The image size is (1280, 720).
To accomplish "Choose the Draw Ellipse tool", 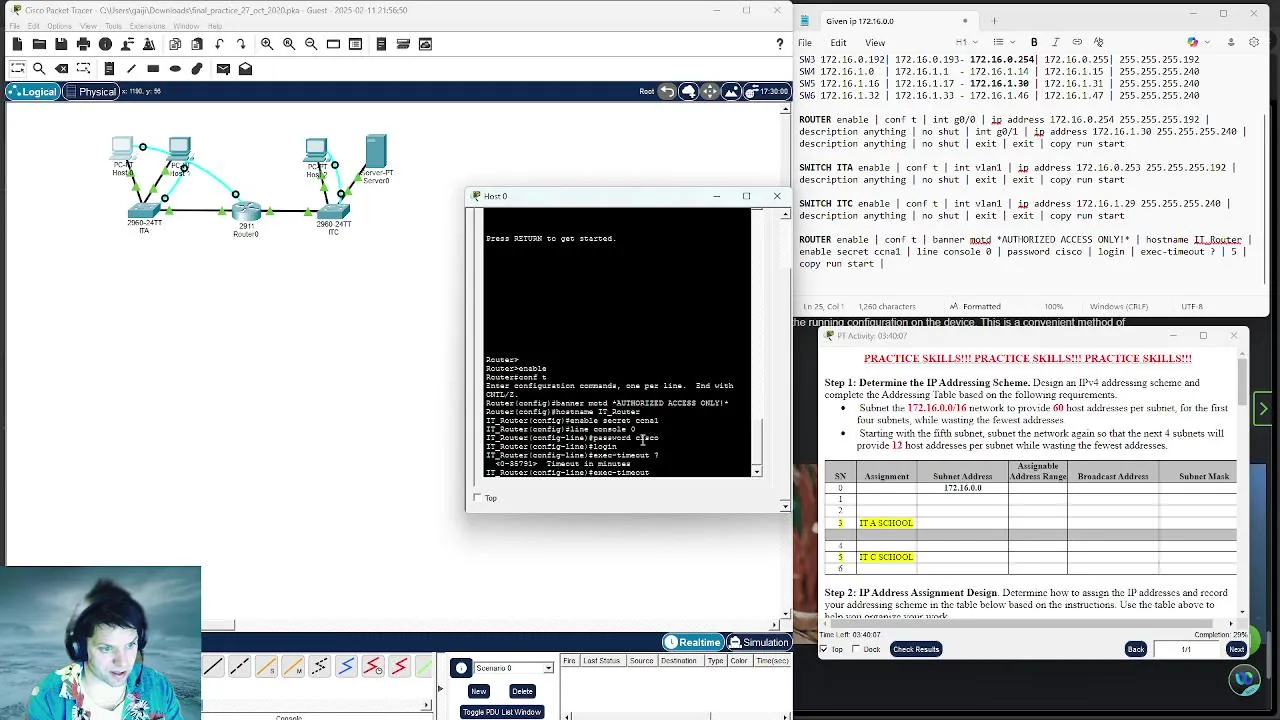I will click(x=175, y=69).
